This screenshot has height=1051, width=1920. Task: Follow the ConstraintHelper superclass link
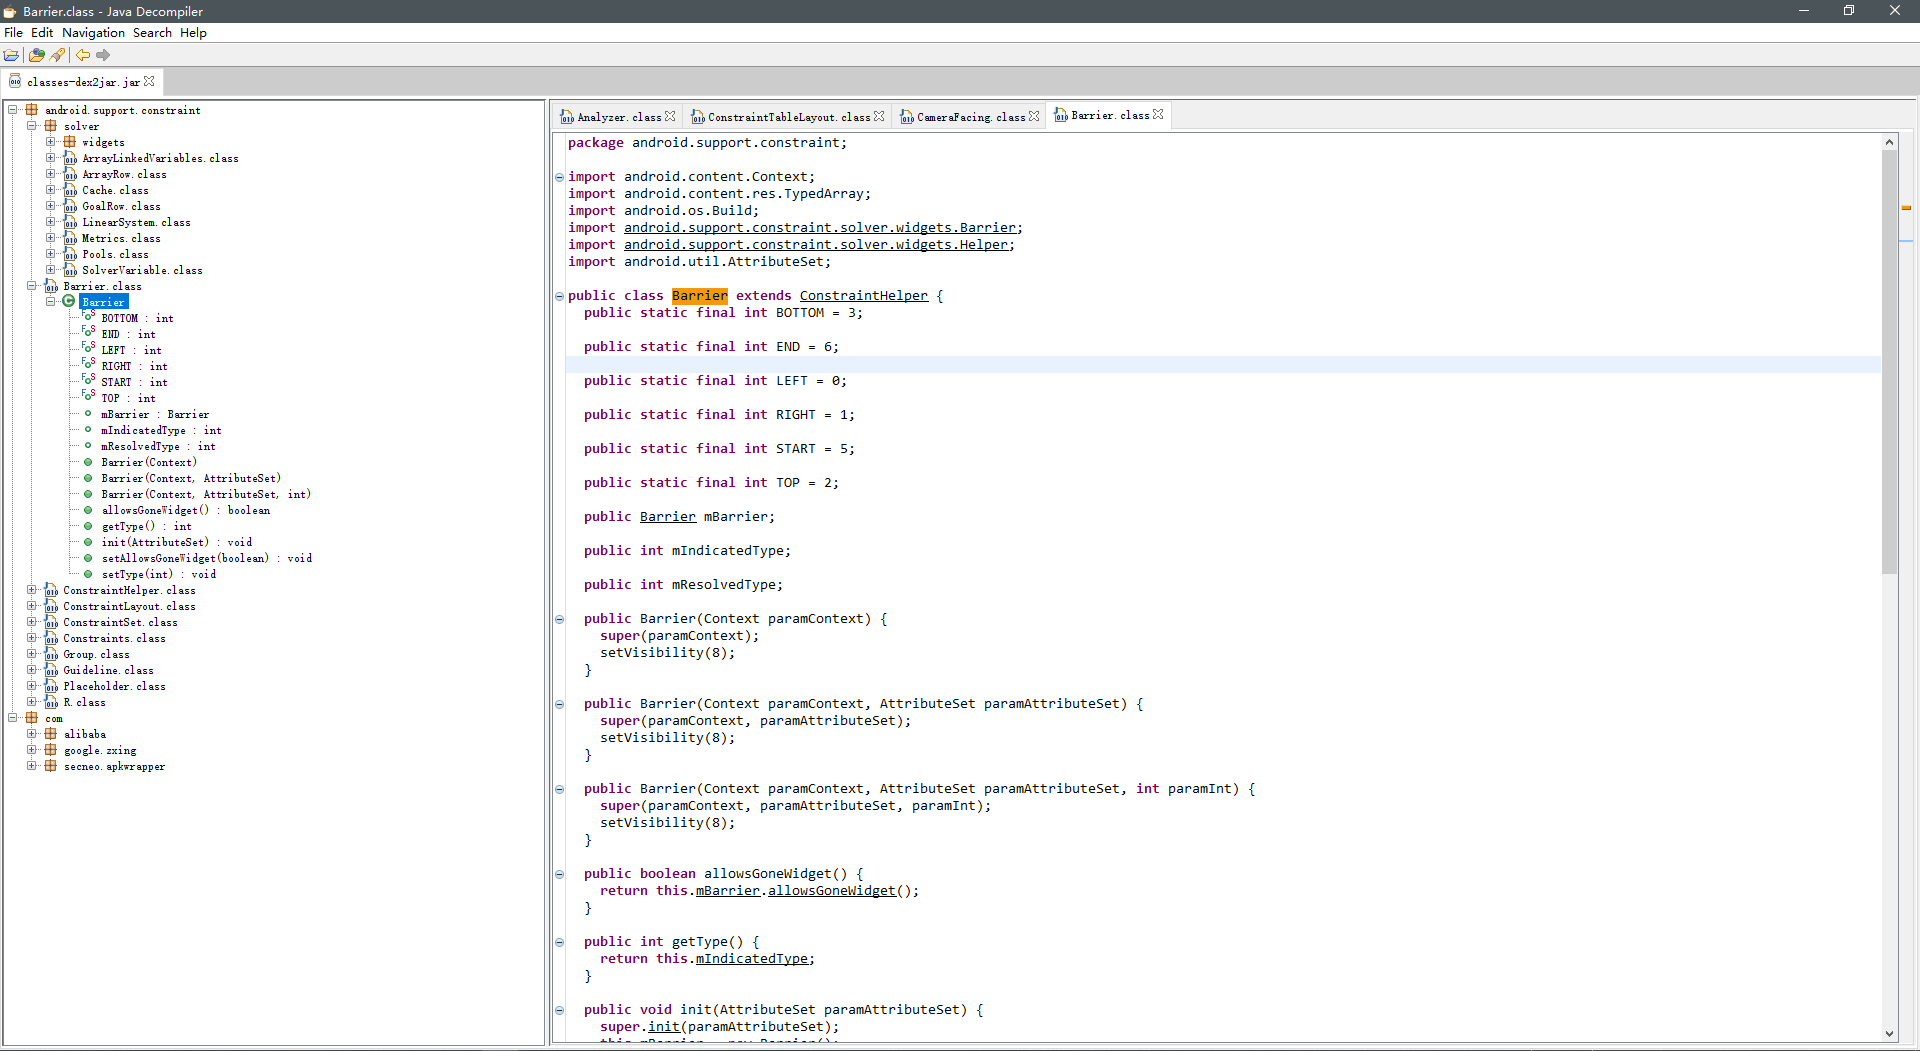pyautogui.click(x=863, y=296)
